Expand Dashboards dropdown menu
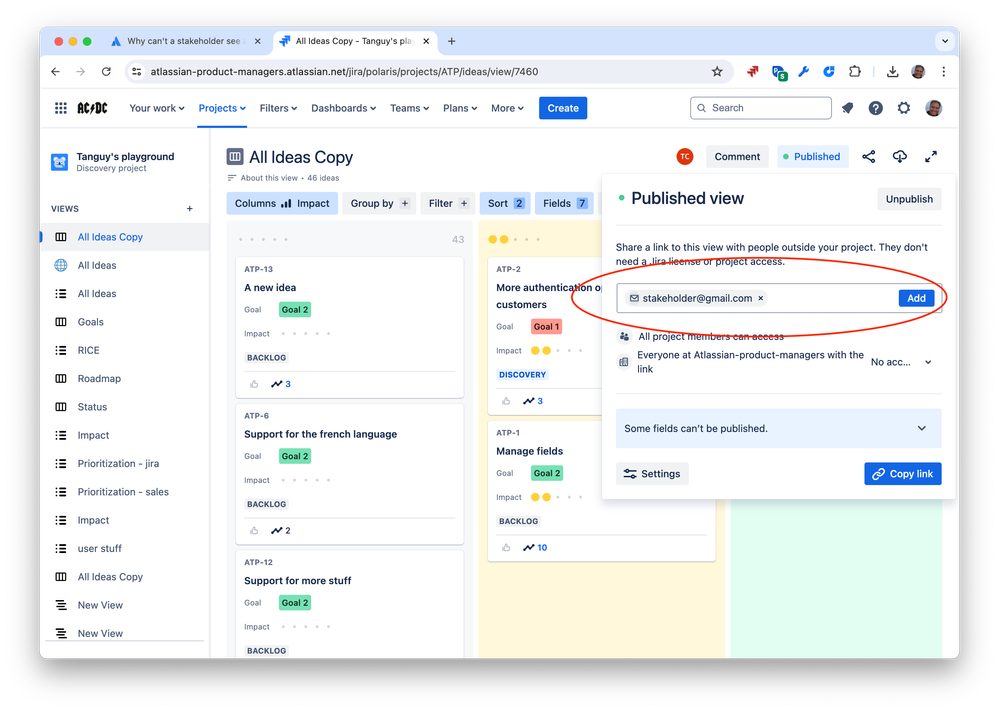The width and height of the screenshot is (999, 711). pos(343,108)
